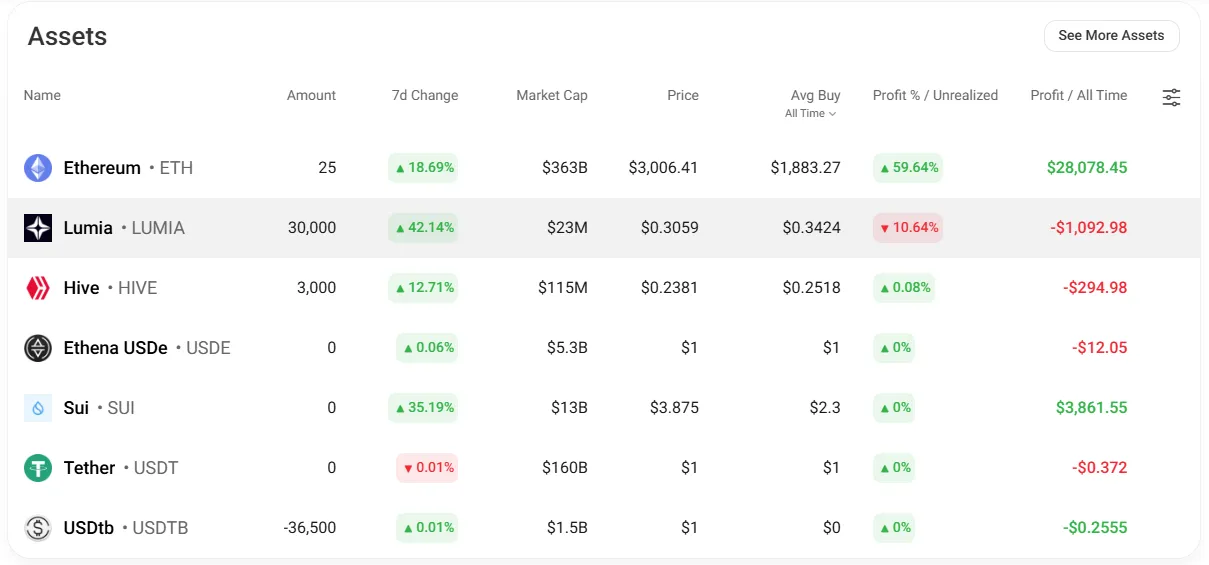Sort by the Amount column header

point(311,96)
